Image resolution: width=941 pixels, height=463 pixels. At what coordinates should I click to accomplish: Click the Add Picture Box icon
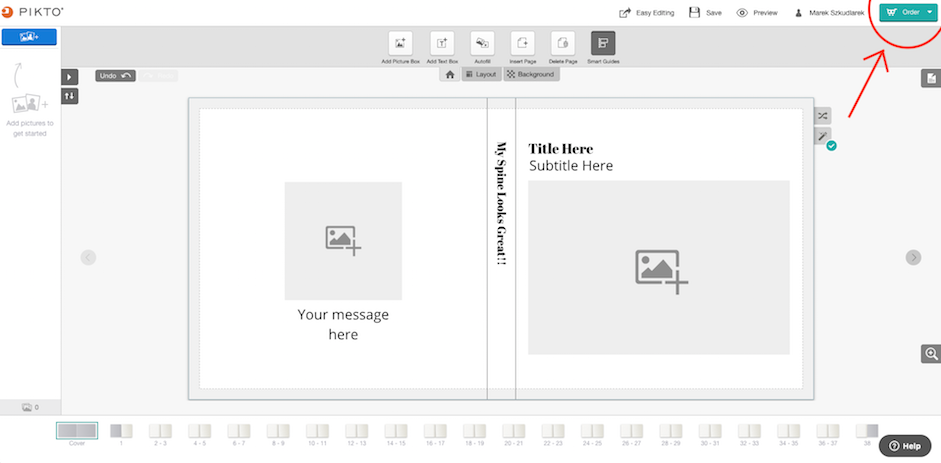[400, 43]
